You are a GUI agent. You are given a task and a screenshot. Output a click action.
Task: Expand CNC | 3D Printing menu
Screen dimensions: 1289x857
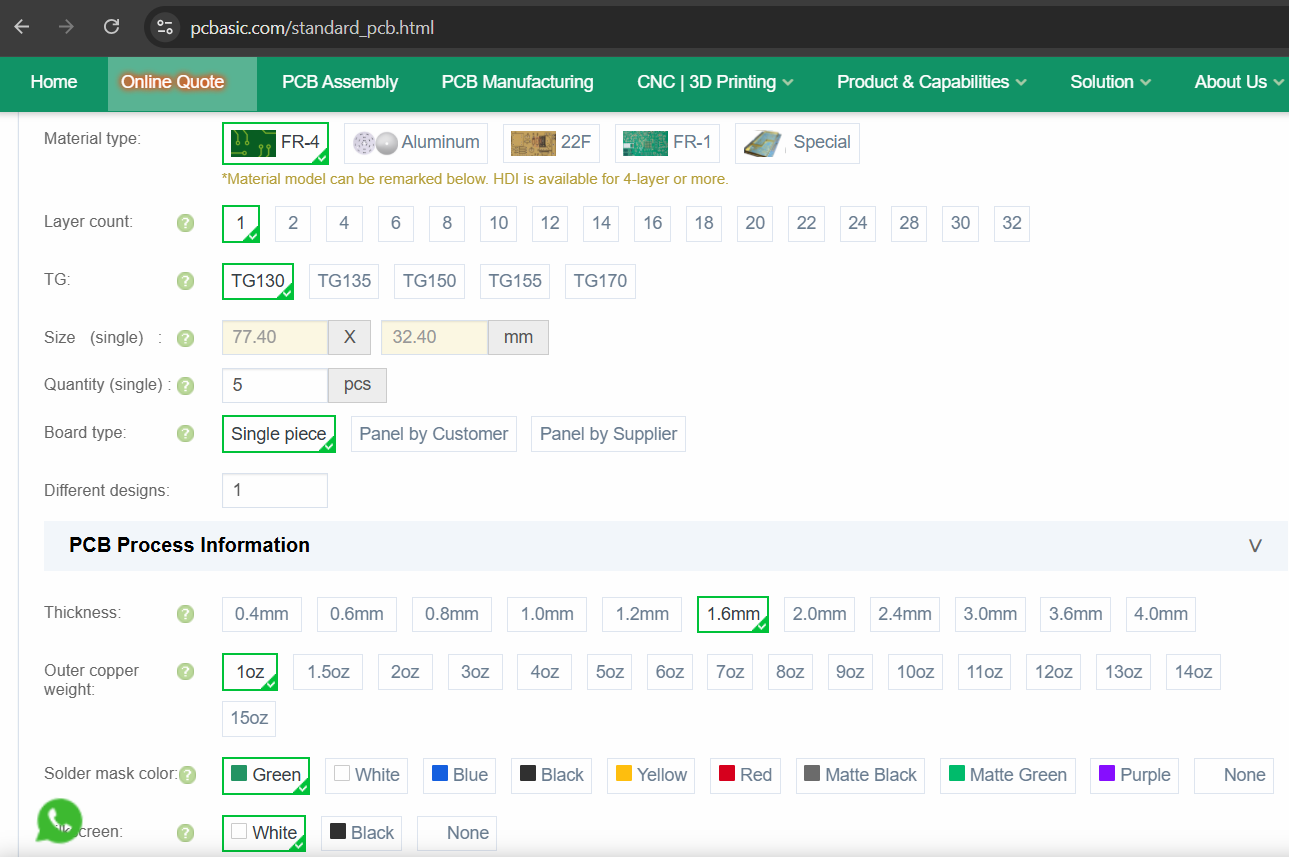pos(715,82)
